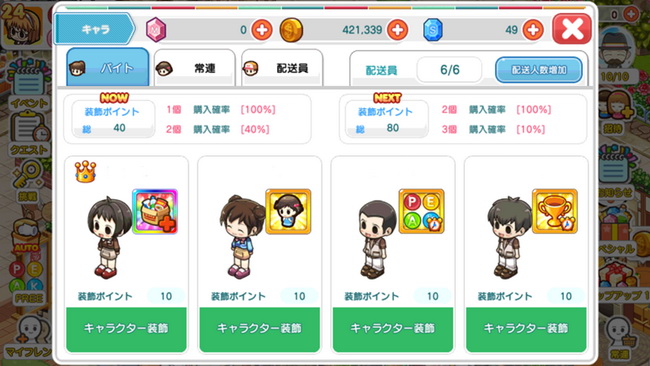
Task: Select the キャラ header label
Action: [x=95, y=29]
